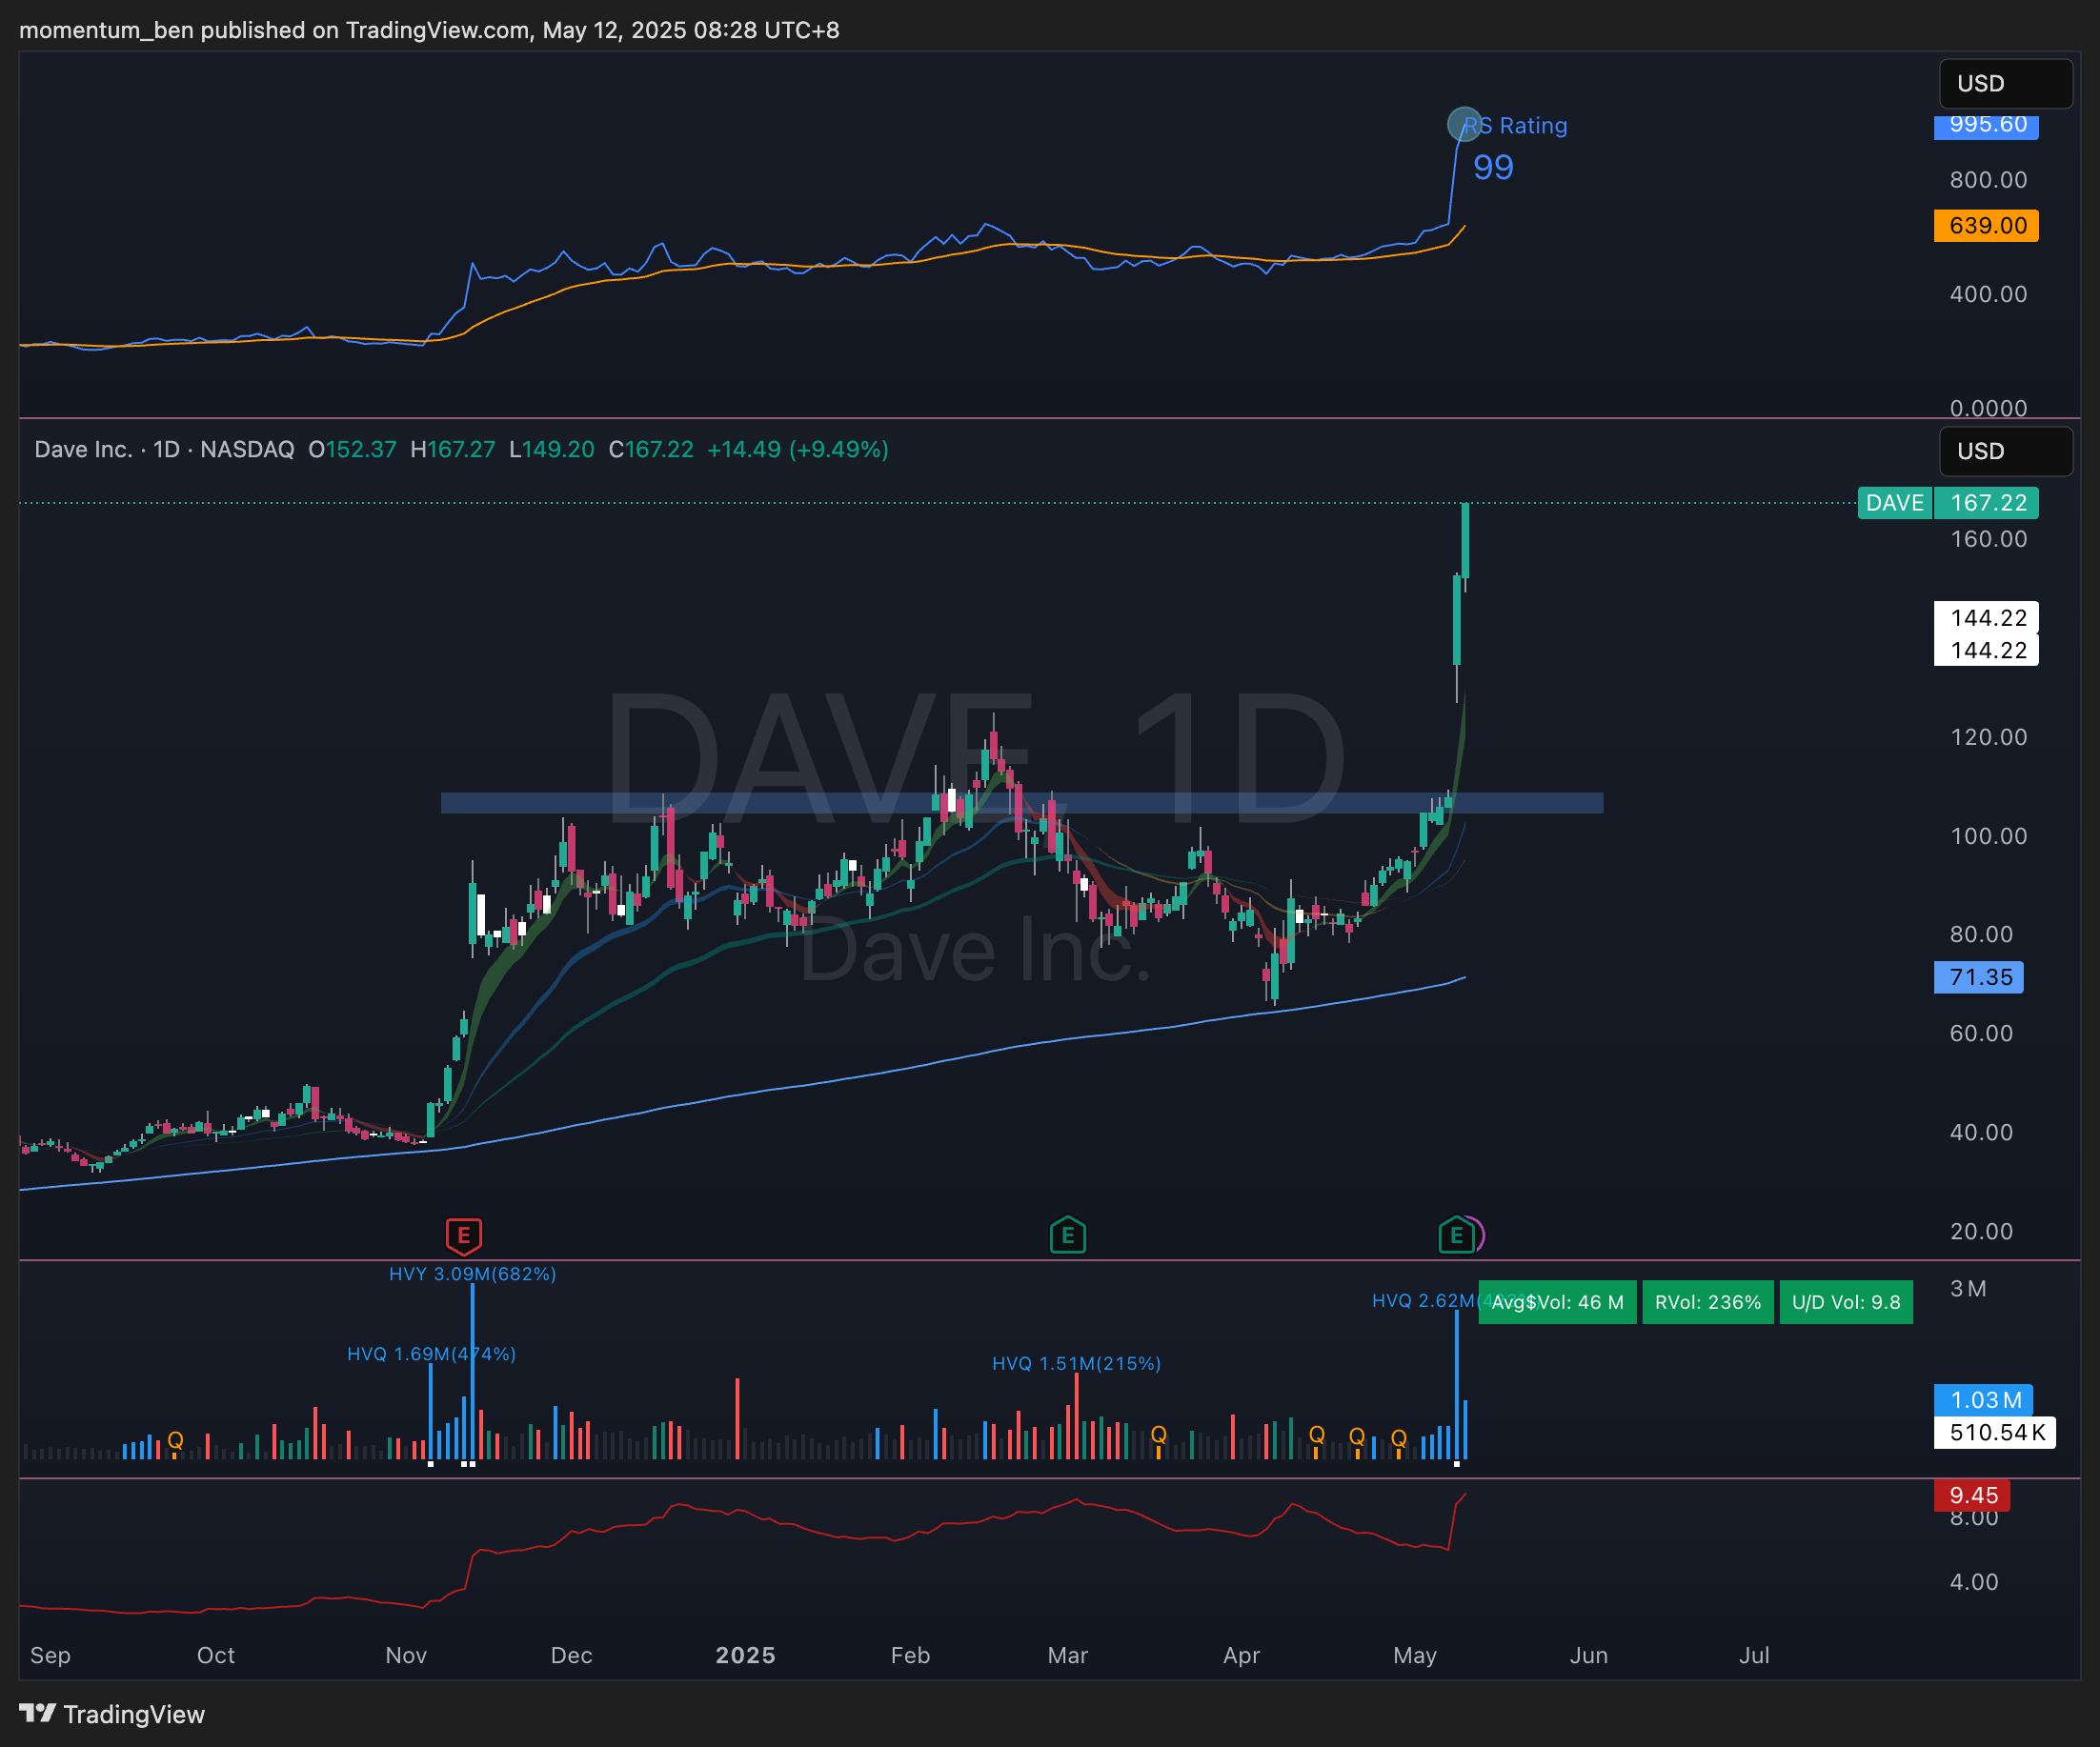
Task: Click the TradingView logo at bottom left
Action: point(111,1714)
